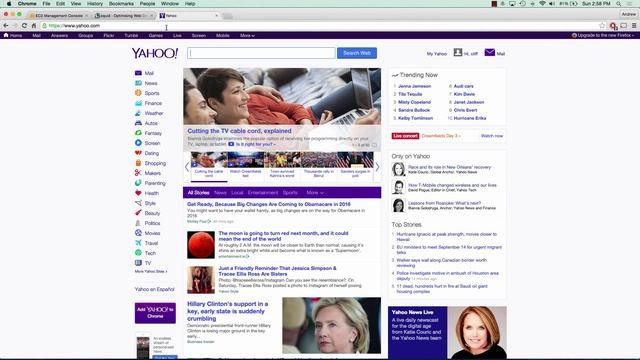
Task: Click the Watch now link
Action: (492, 136)
